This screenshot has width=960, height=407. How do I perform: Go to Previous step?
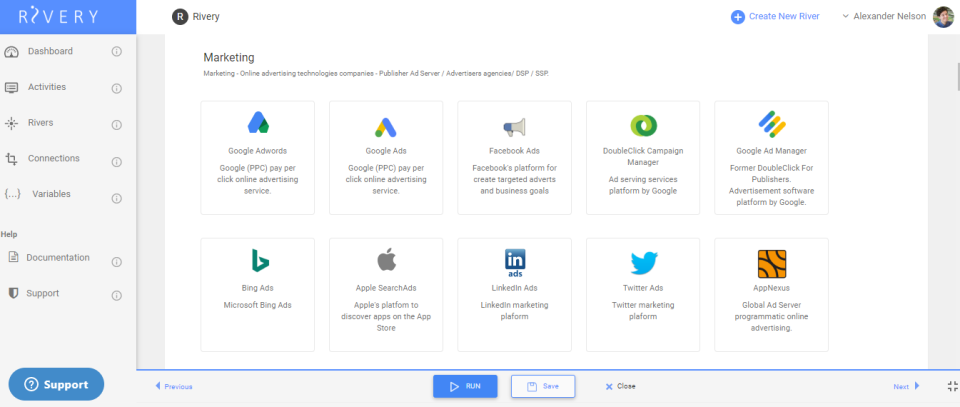[x=174, y=386]
